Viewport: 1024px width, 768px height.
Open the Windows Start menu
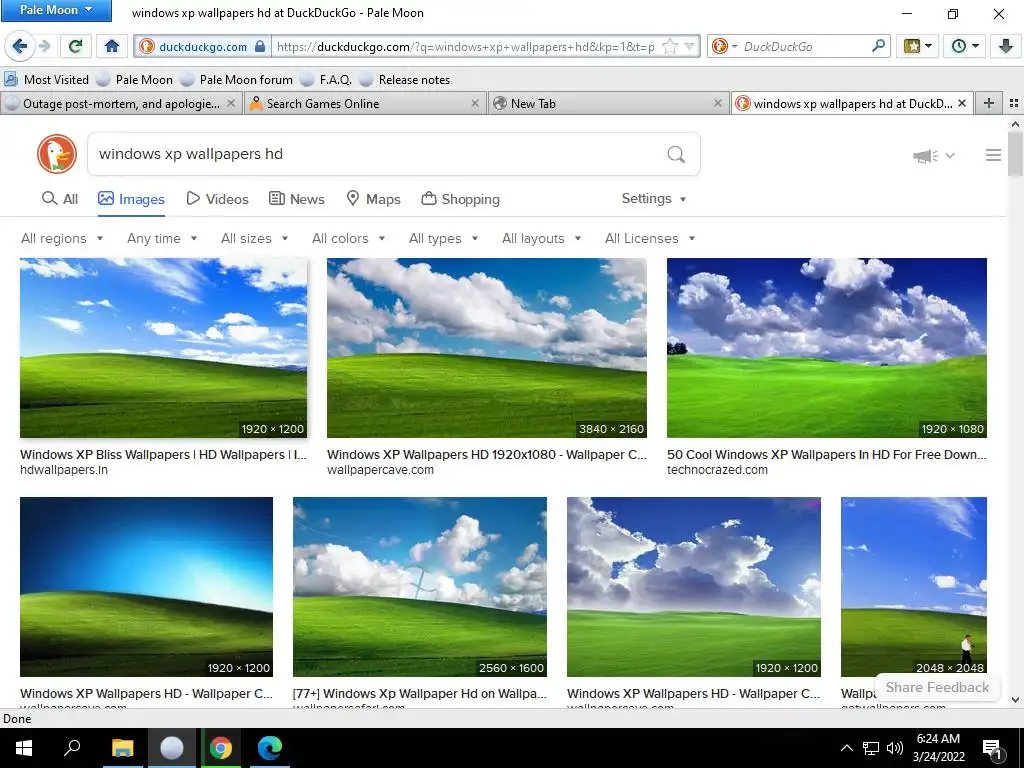pos(24,748)
